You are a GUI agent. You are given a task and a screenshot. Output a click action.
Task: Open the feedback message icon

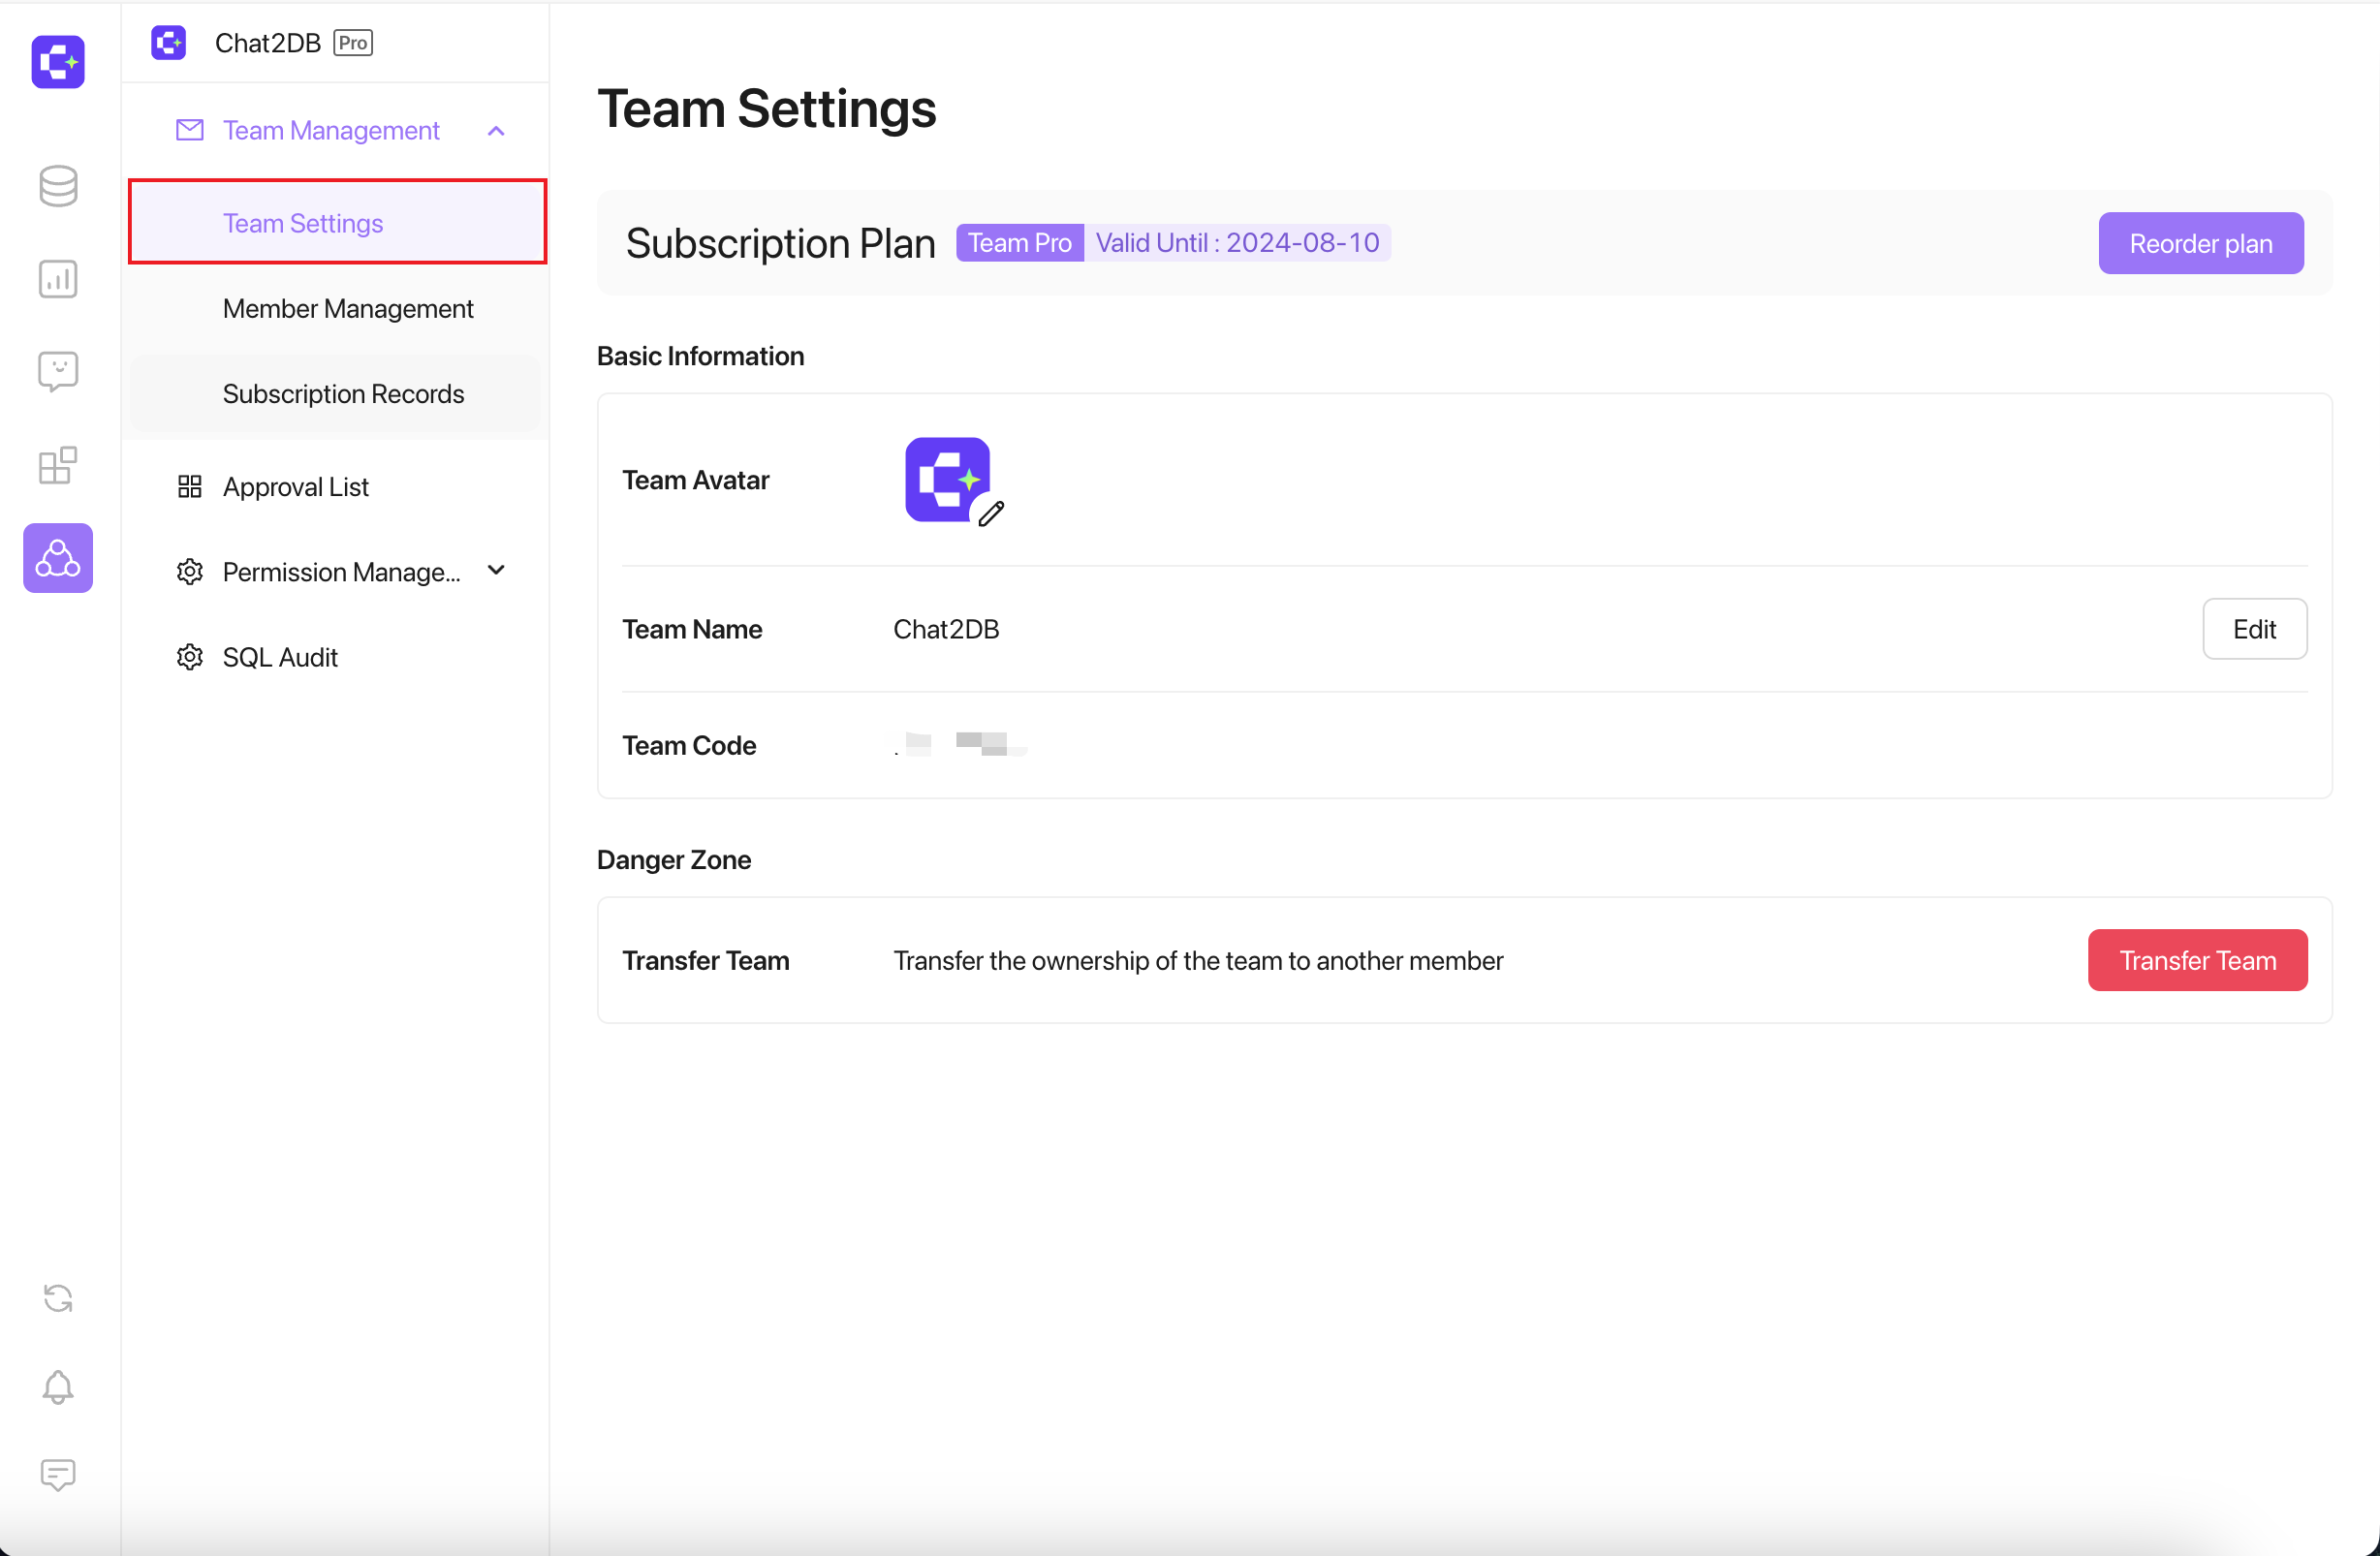point(58,1475)
